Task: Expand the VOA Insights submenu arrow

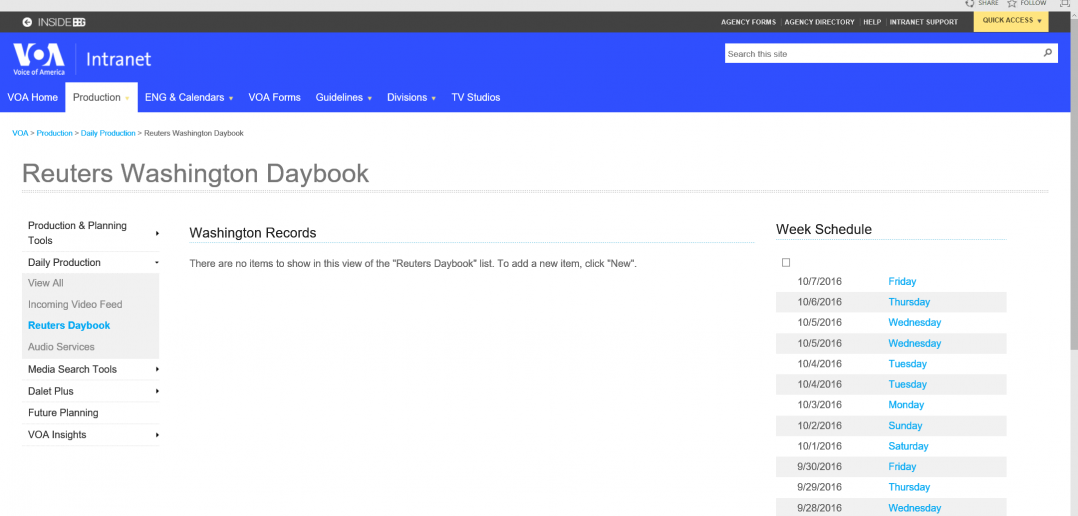Action: (x=157, y=435)
